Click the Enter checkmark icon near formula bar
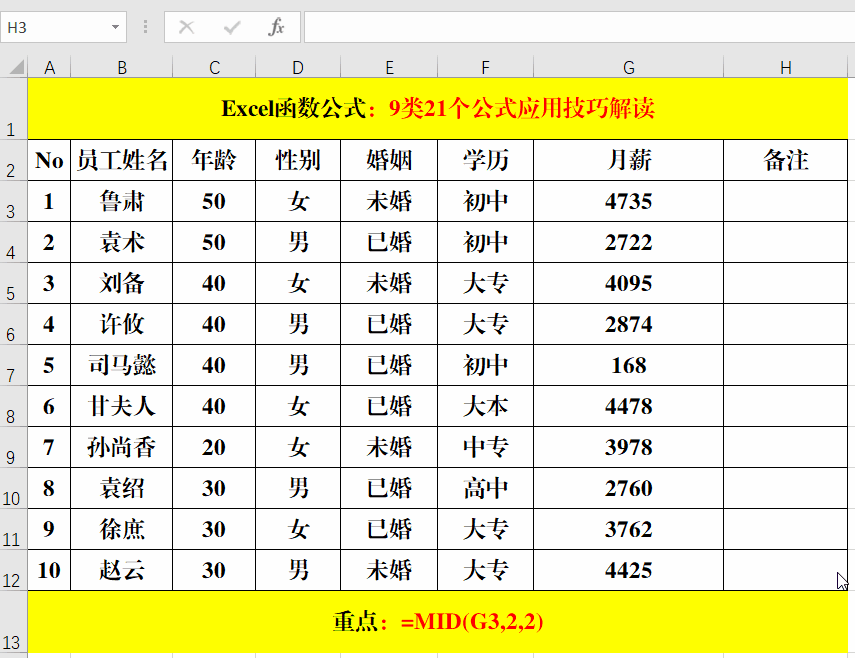The height and width of the screenshot is (658, 855). (x=234, y=27)
